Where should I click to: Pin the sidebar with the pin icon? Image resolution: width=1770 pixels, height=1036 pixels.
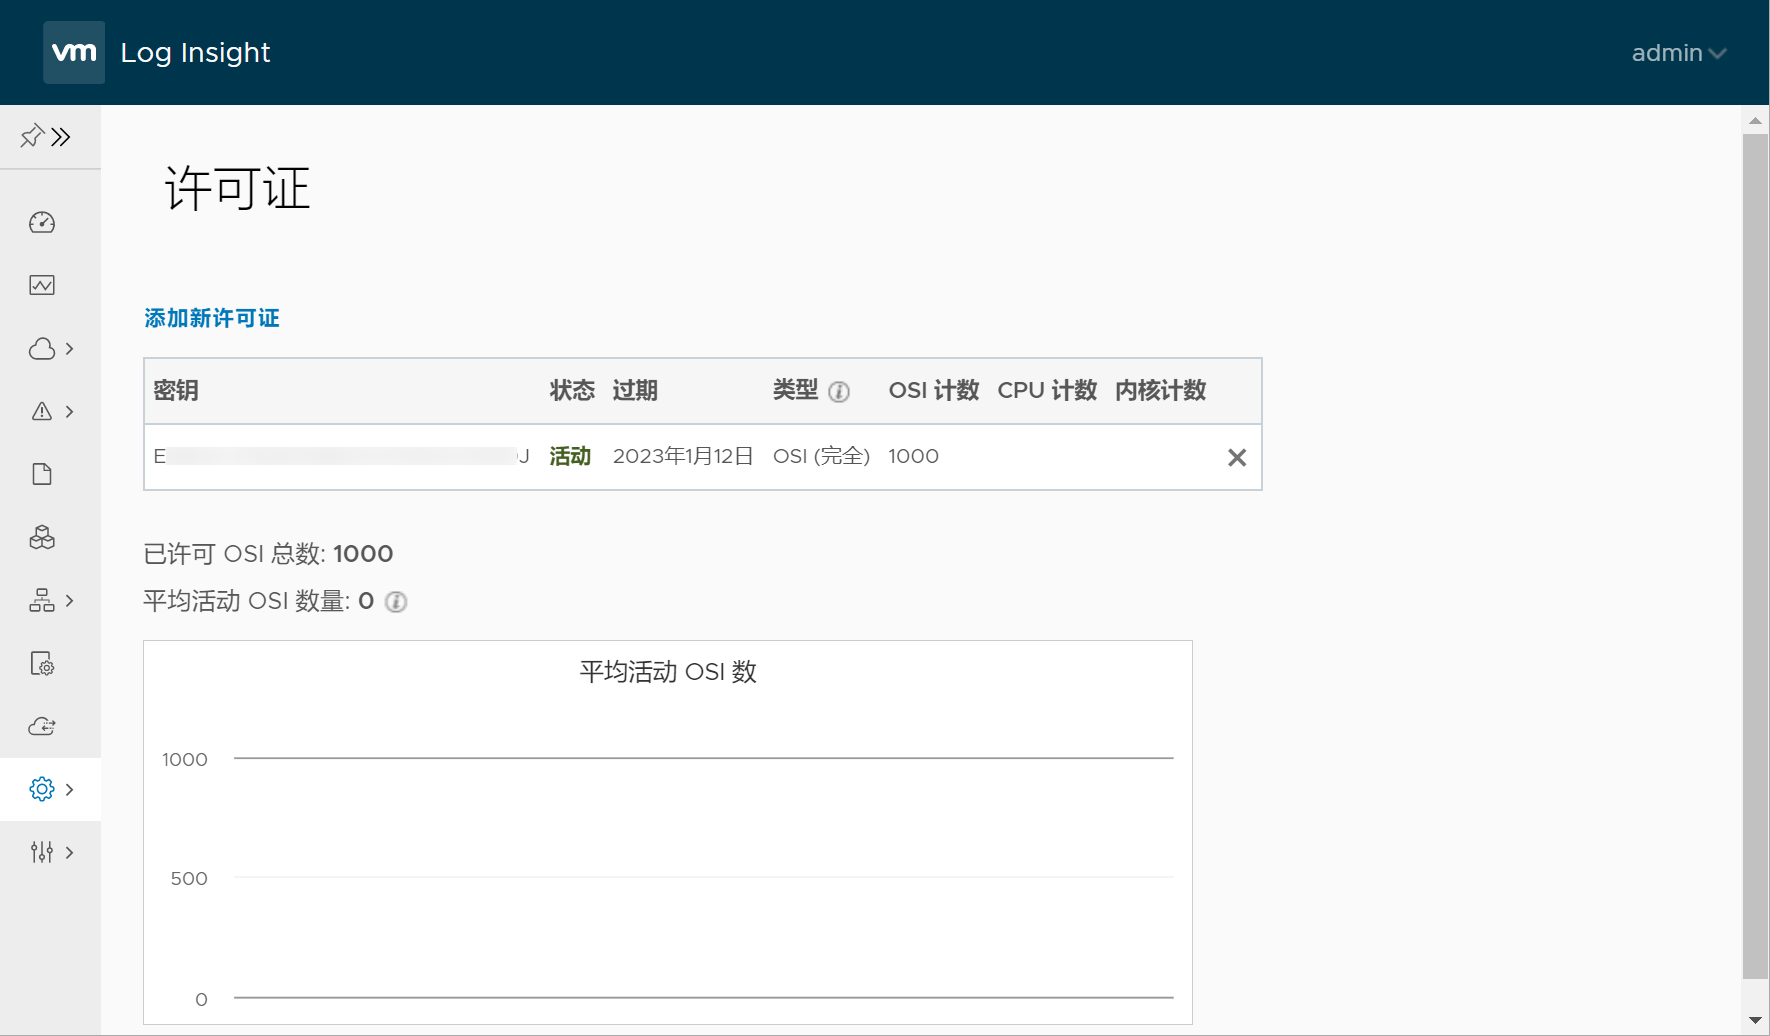click(x=31, y=136)
